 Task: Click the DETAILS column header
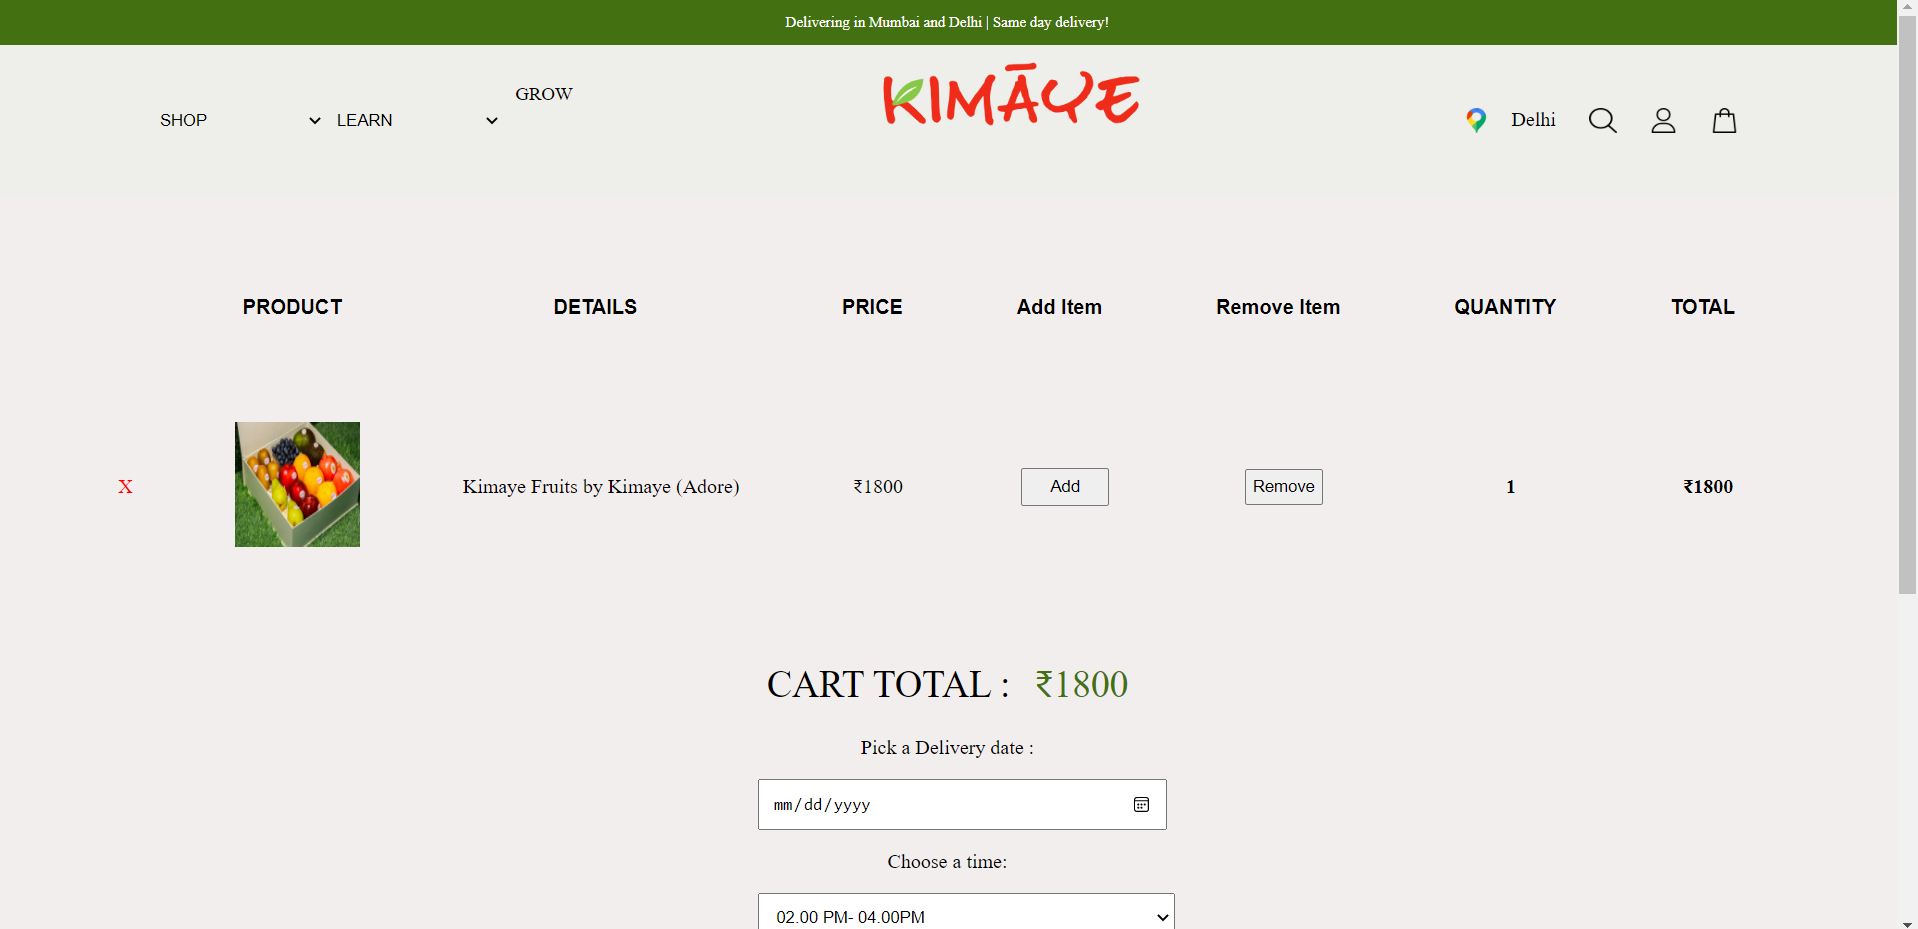pyautogui.click(x=595, y=307)
